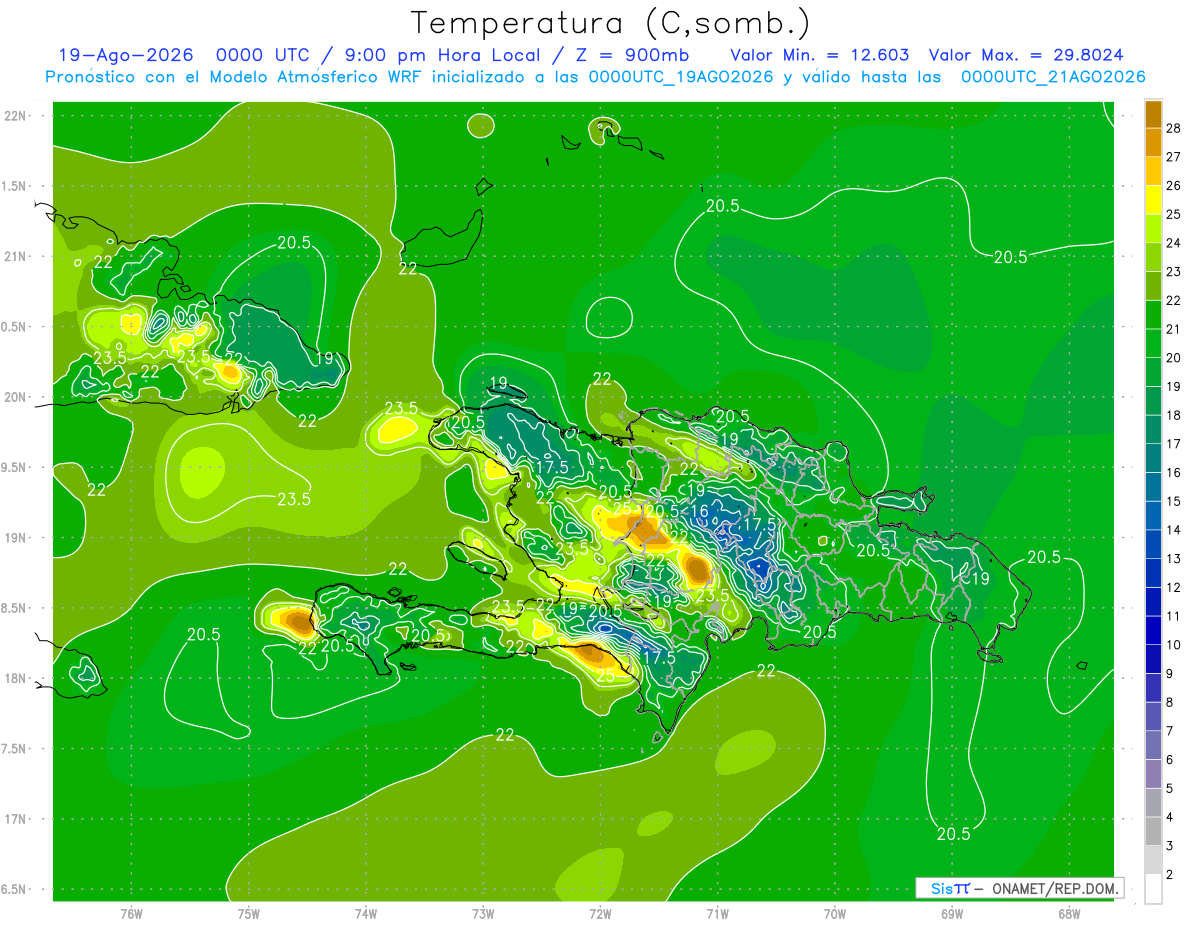This screenshot has height=927, width=1200.
Task: Click the 75W longitude axis label
Action: point(249,914)
